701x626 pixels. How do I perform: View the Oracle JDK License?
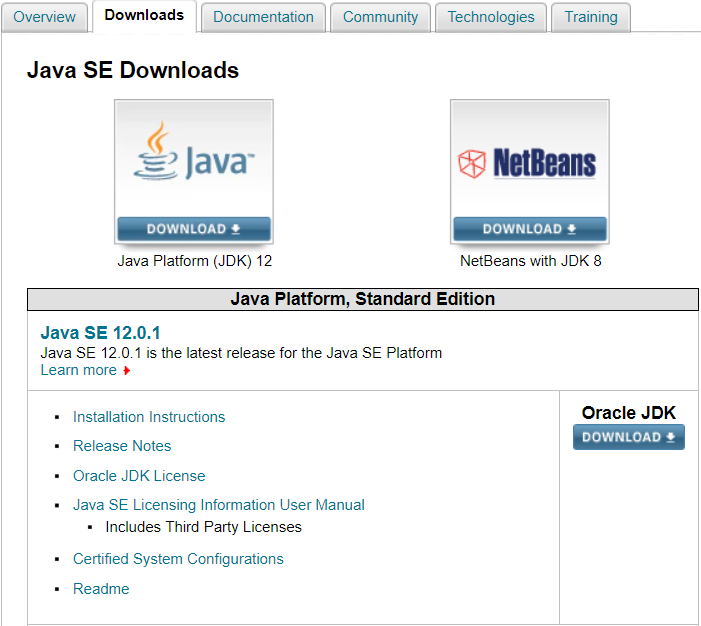pos(139,476)
